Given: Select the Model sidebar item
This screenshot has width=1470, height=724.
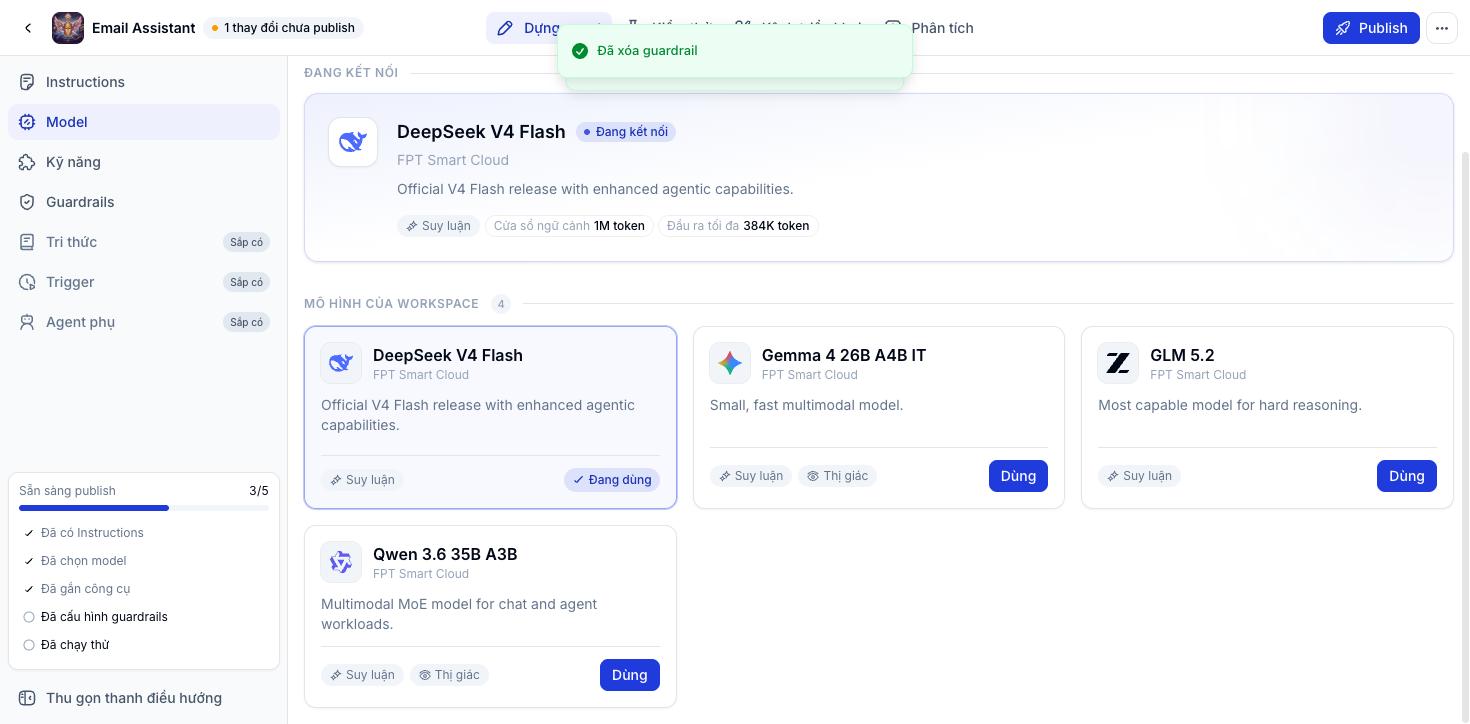Looking at the screenshot, I should tap(144, 122).
